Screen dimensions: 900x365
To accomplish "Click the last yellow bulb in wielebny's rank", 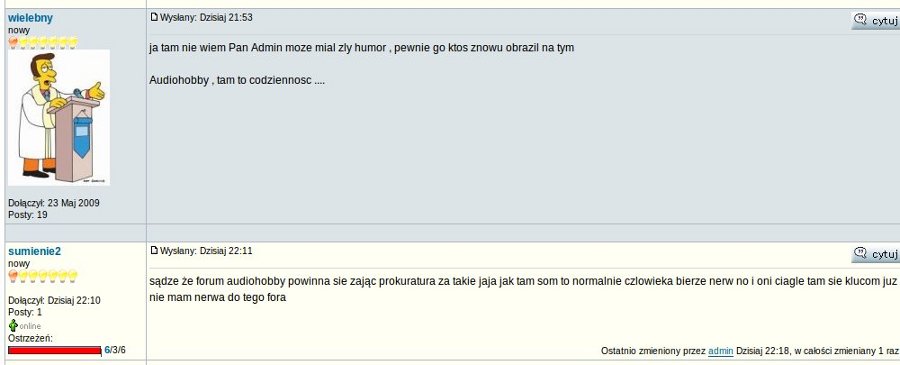I will 73,42.
